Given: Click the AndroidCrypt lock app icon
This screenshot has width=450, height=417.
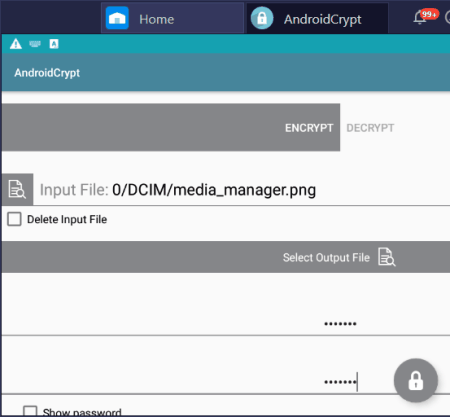Looking at the screenshot, I should click(262, 18).
